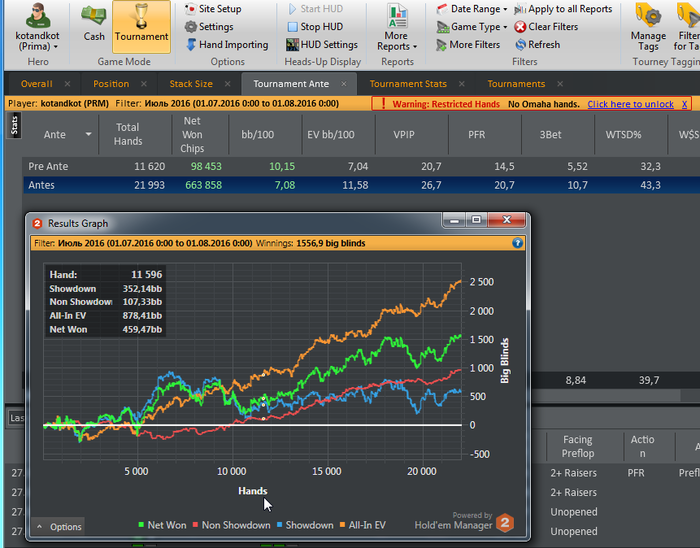The height and width of the screenshot is (548, 700).
Task: Click the Start HUD button
Action: [315, 9]
